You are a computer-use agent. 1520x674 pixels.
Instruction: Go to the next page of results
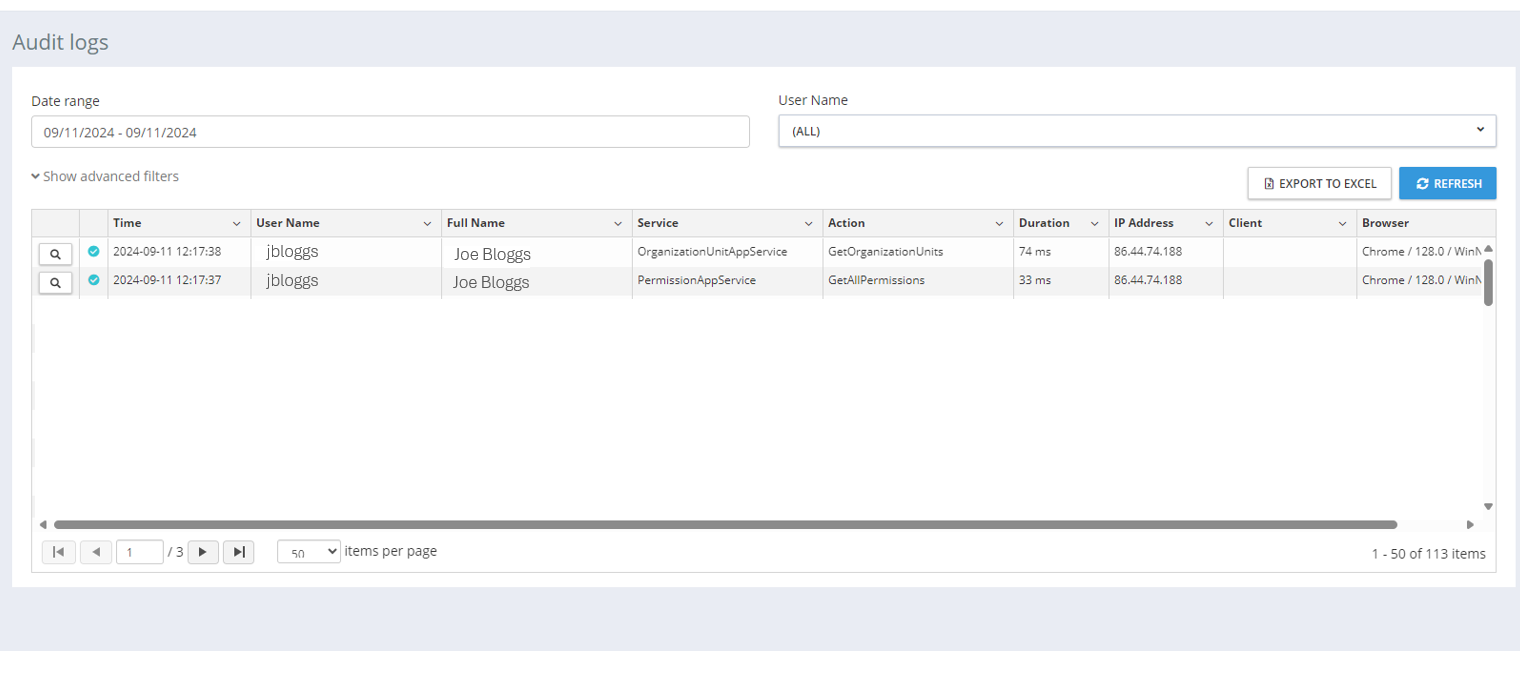coord(203,552)
